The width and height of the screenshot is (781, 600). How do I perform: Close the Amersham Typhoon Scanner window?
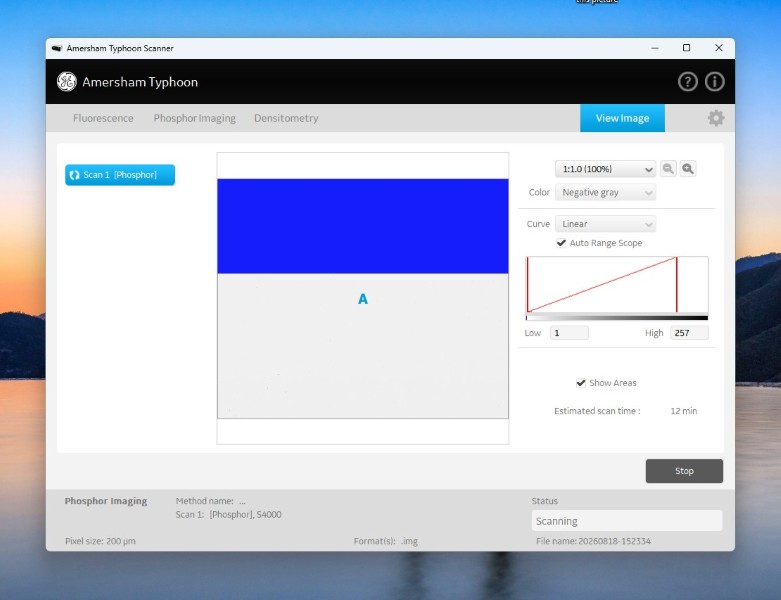[718, 48]
